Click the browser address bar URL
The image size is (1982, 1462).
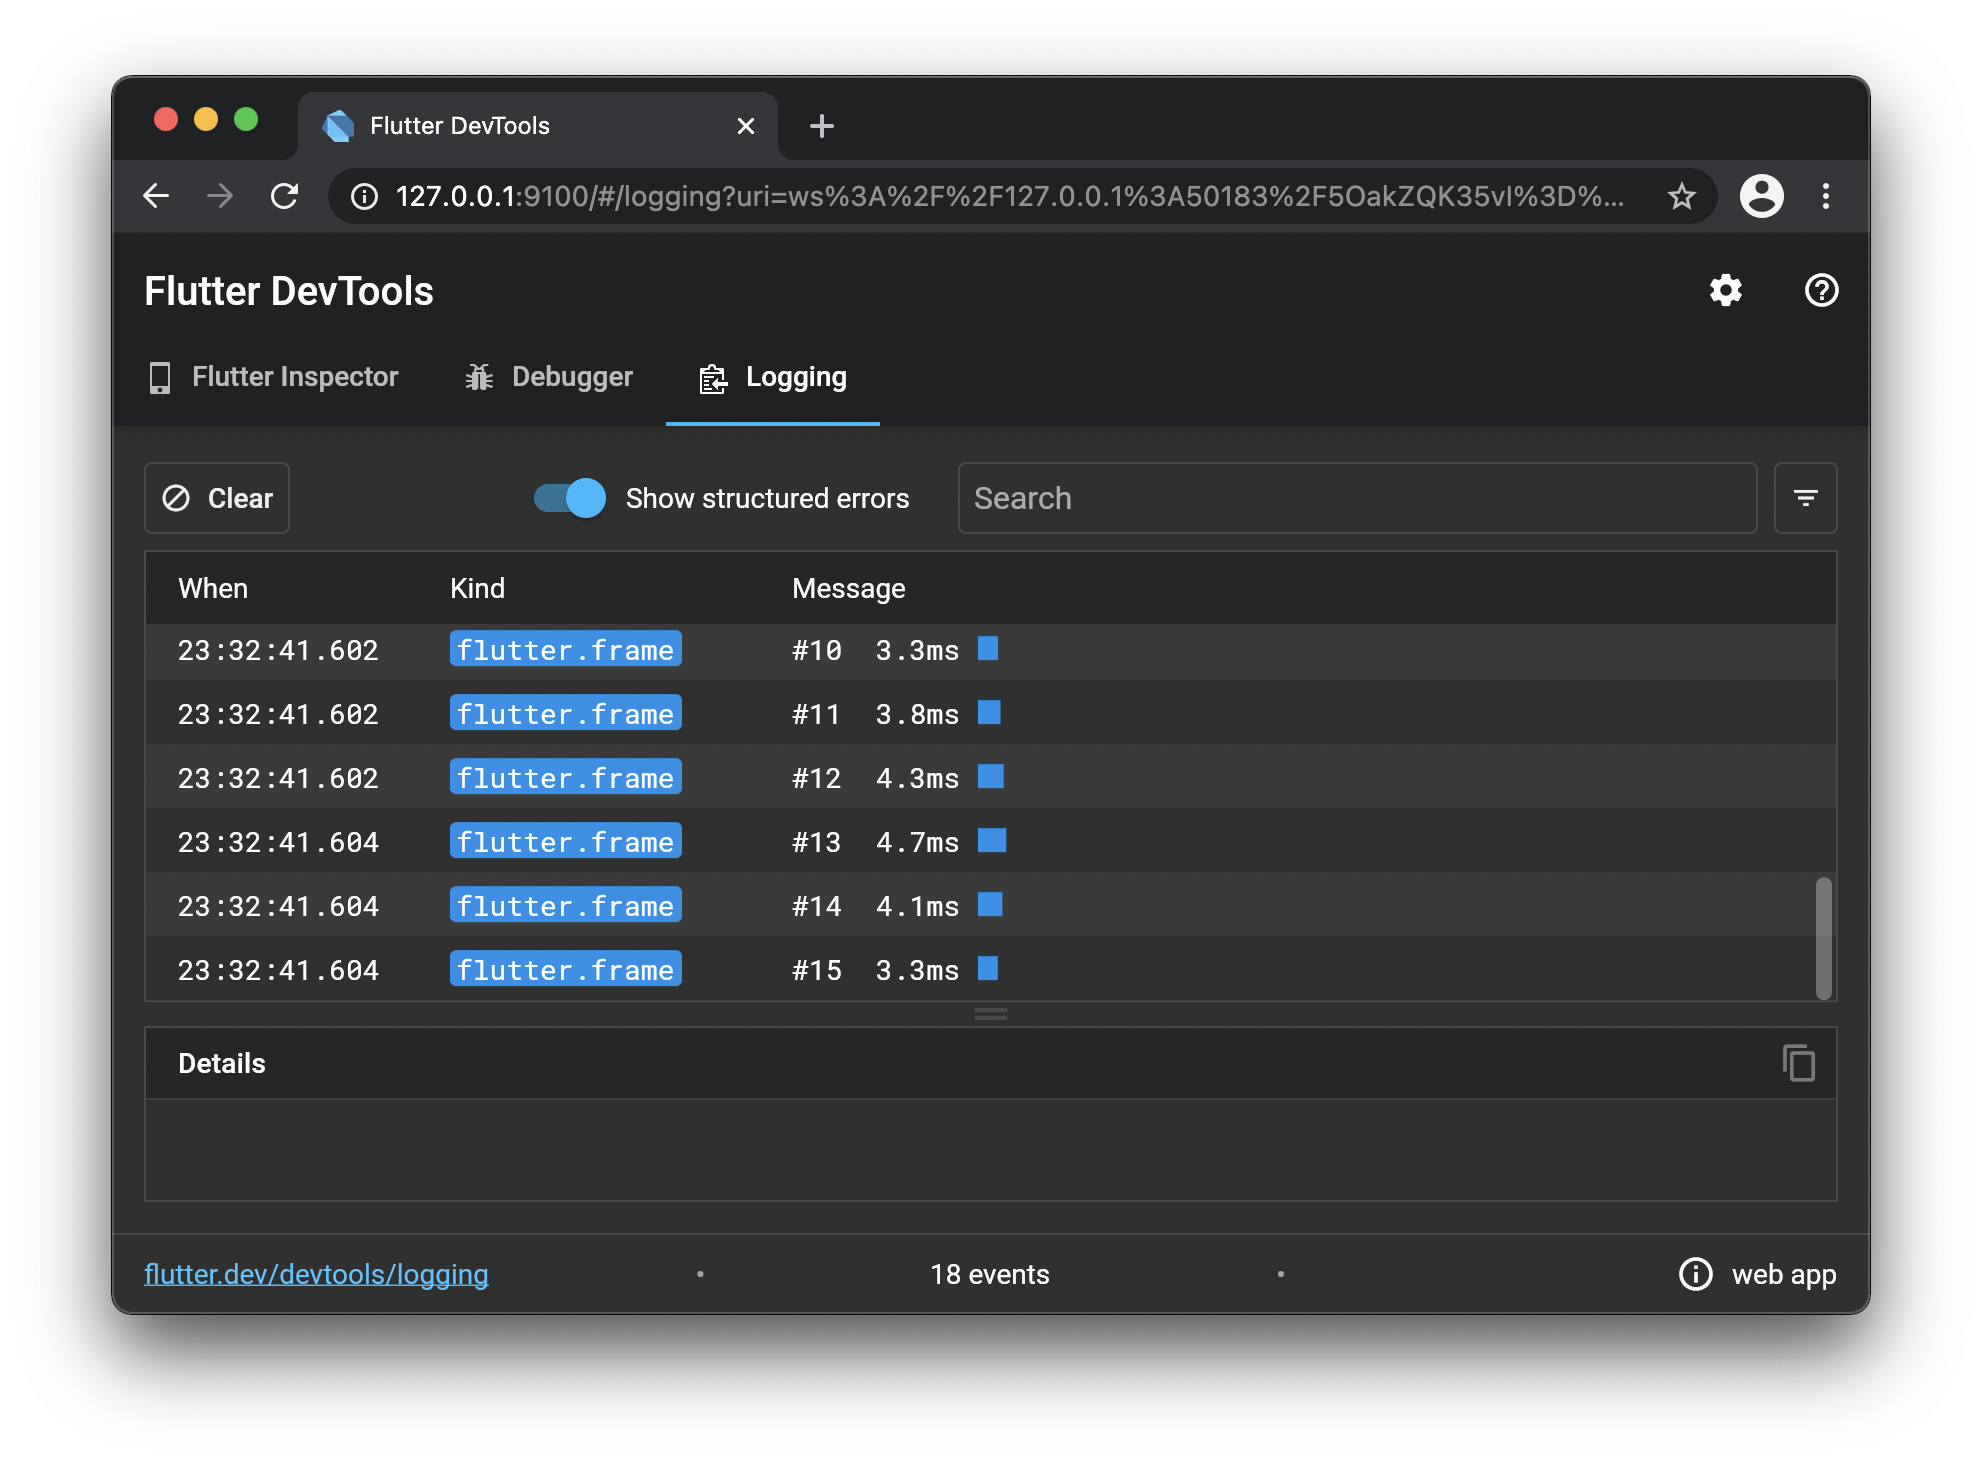click(x=1010, y=196)
